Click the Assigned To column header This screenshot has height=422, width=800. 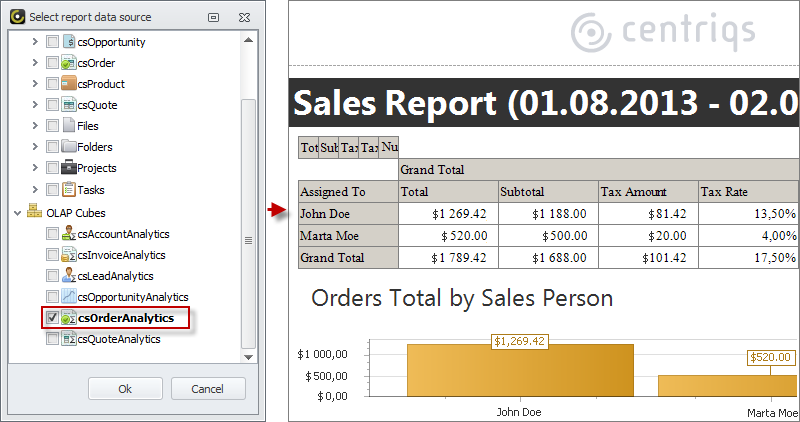(x=348, y=191)
